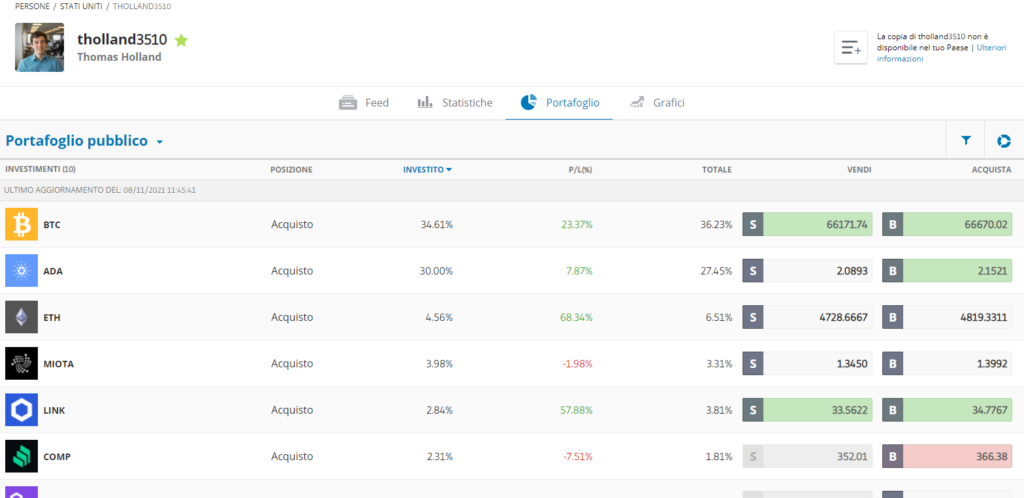Viewport: 1024px width, 498px height.
Task: Click the ADA buy button 2.1521
Action: click(947, 271)
